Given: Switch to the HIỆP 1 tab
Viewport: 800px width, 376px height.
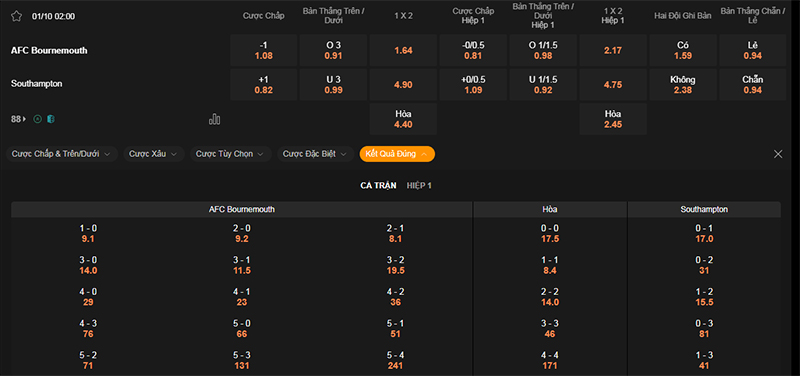Looking at the screenshot, I should click(419, 186).
